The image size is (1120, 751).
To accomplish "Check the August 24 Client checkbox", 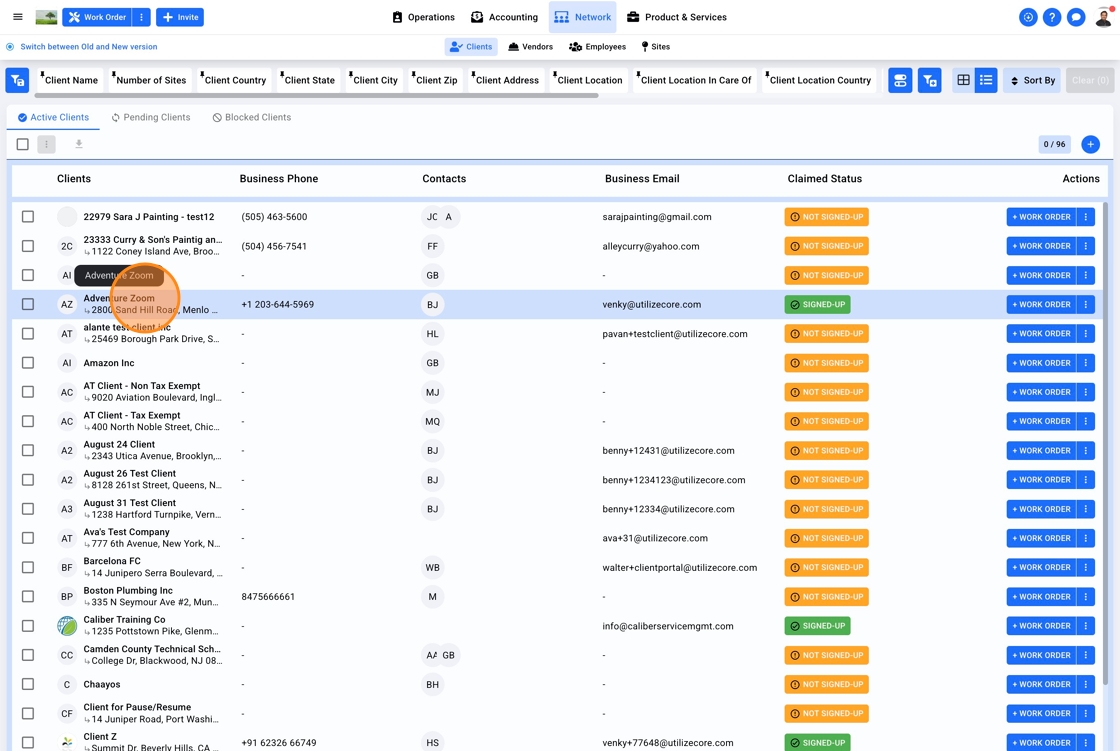I will tap(28, 450).
